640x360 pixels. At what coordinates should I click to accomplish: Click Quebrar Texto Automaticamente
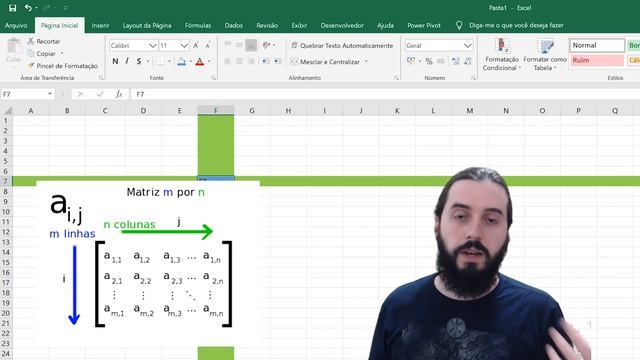342,45
